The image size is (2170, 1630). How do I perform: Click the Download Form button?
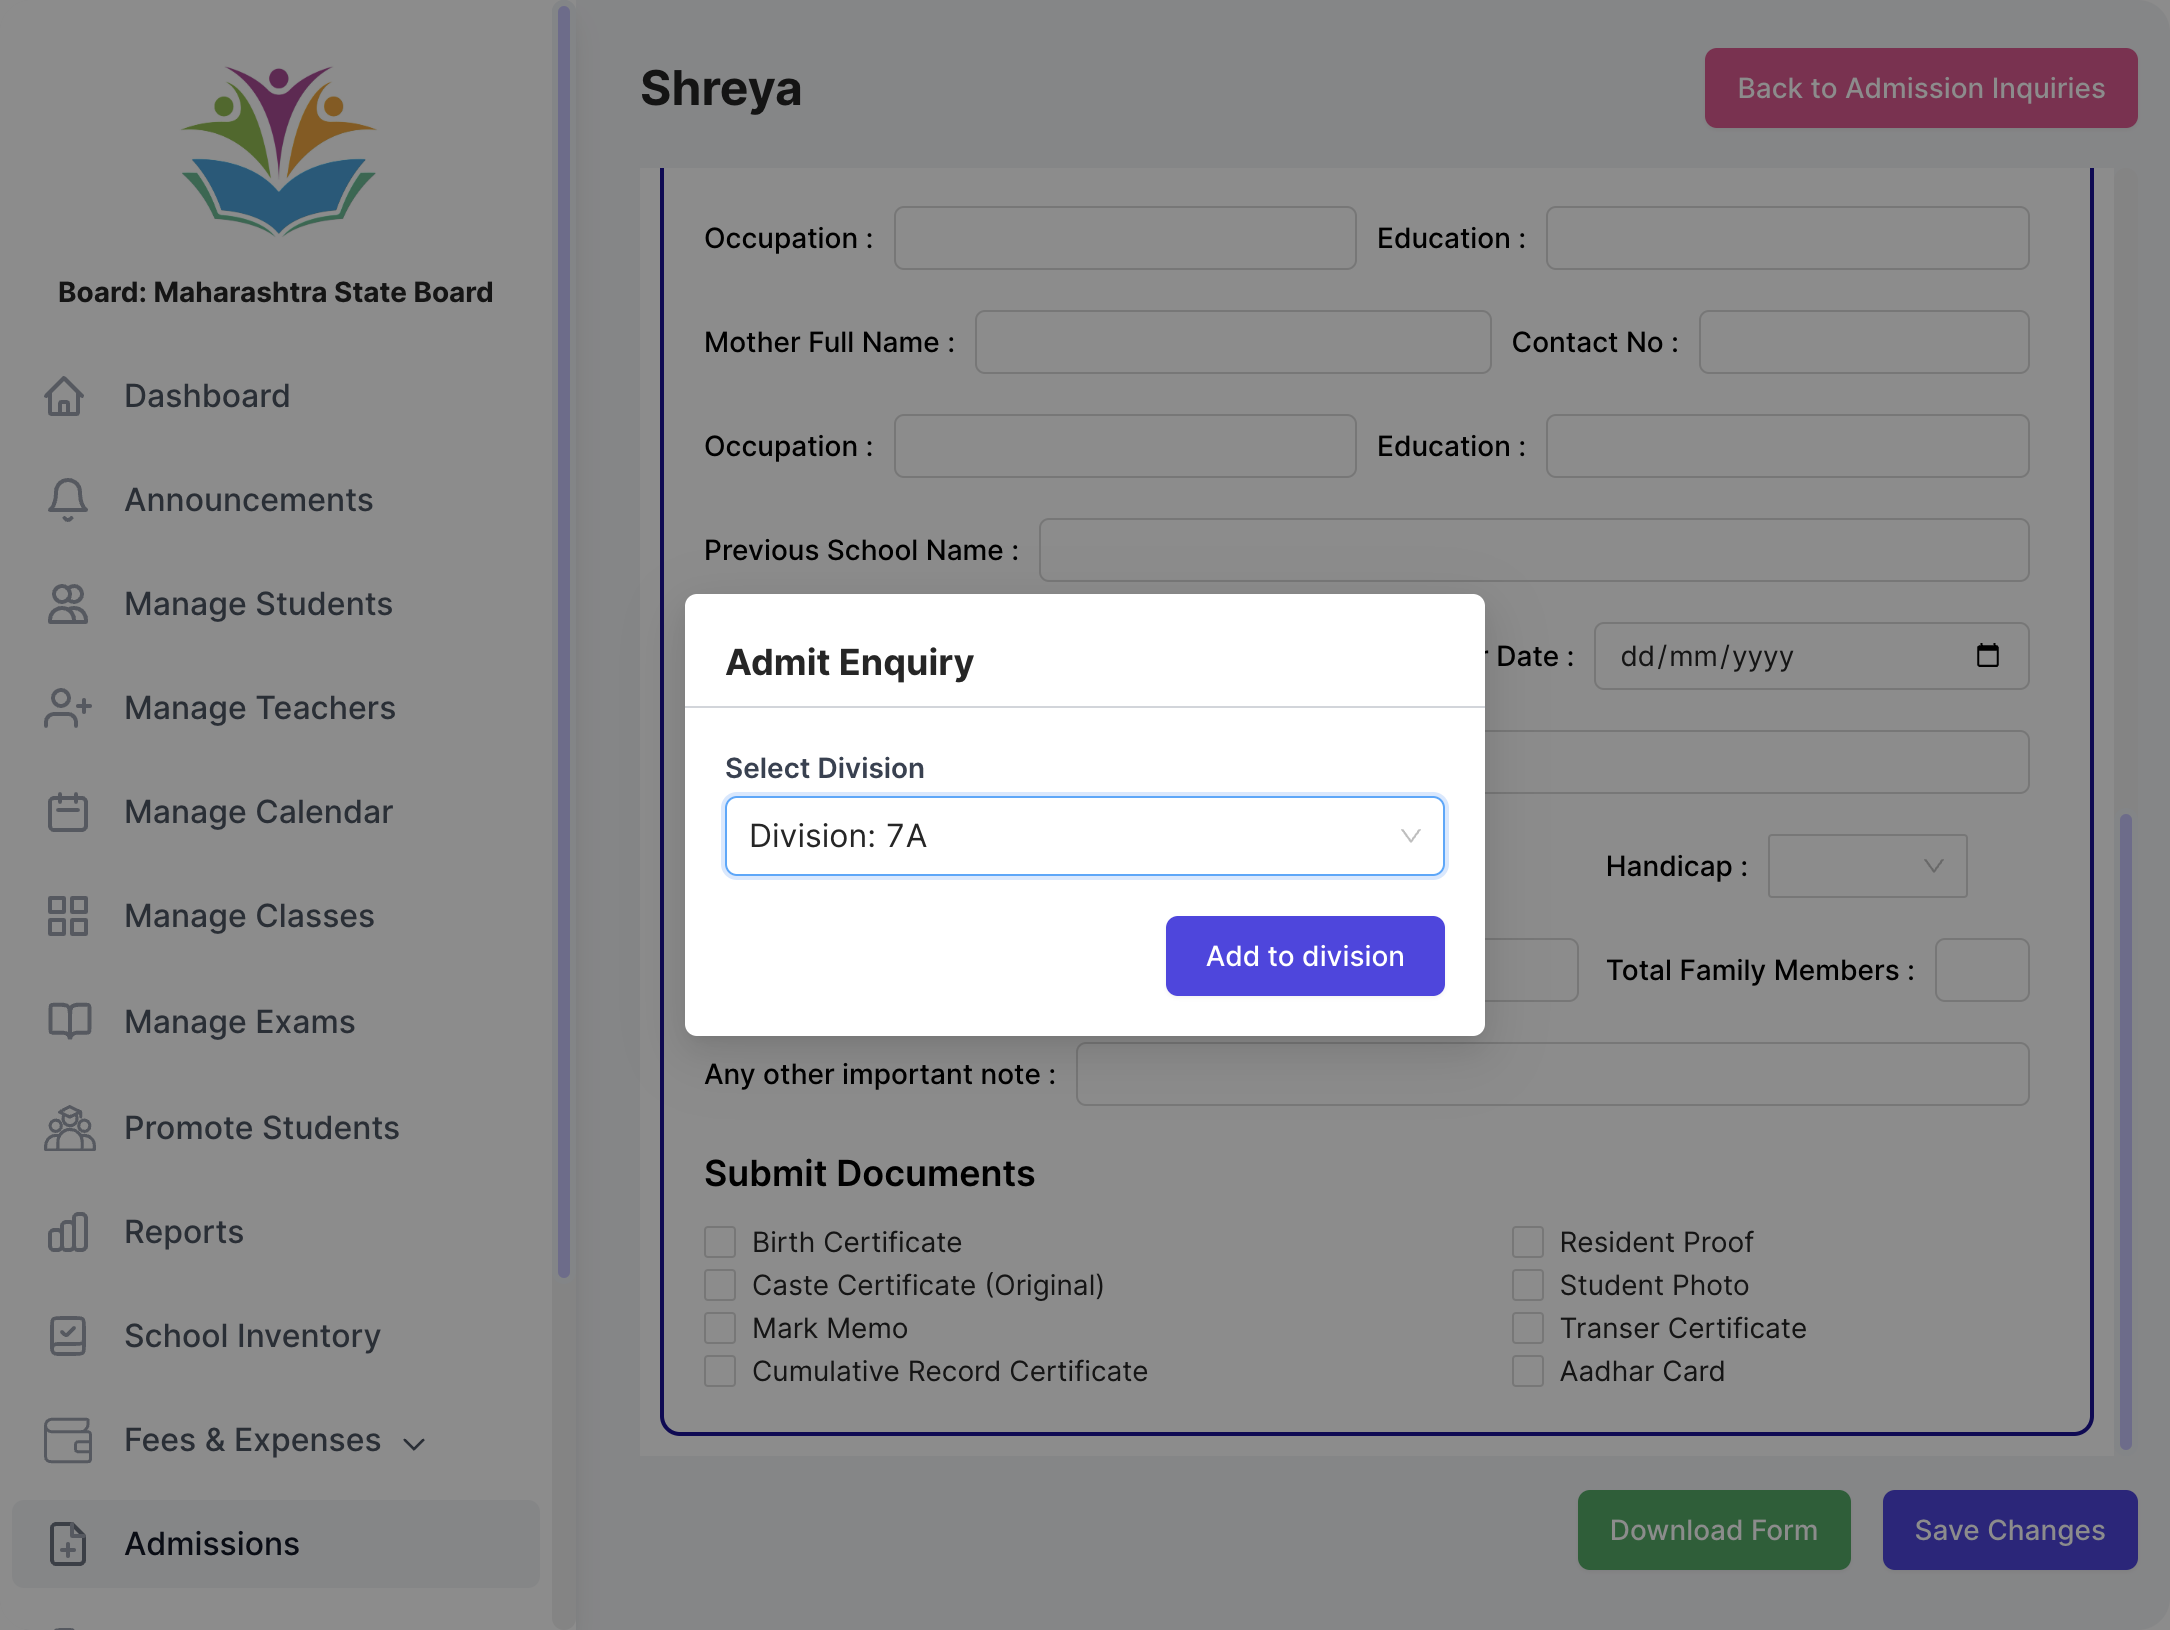[1714, 1530]
